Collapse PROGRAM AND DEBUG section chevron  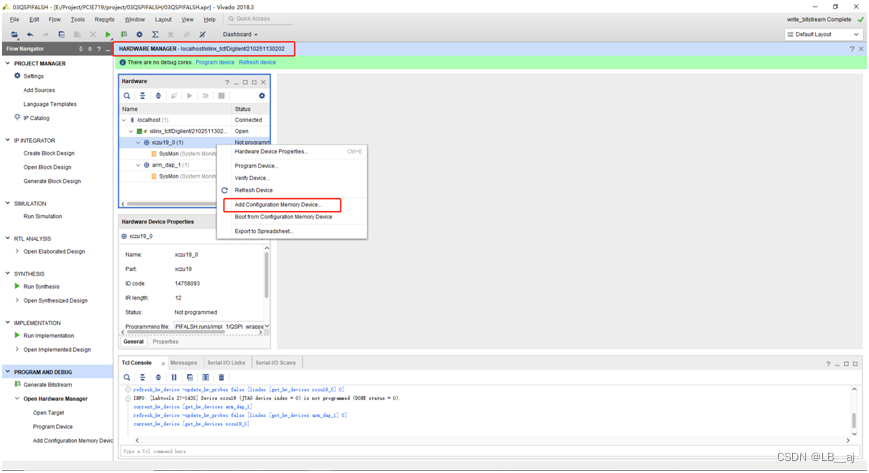click(x=8, y=372)
